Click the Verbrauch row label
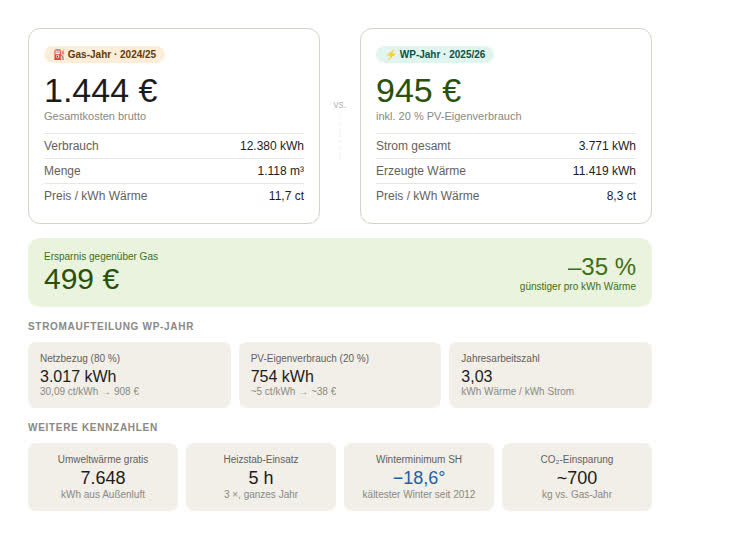736x539 pixels. coord(71,146)
